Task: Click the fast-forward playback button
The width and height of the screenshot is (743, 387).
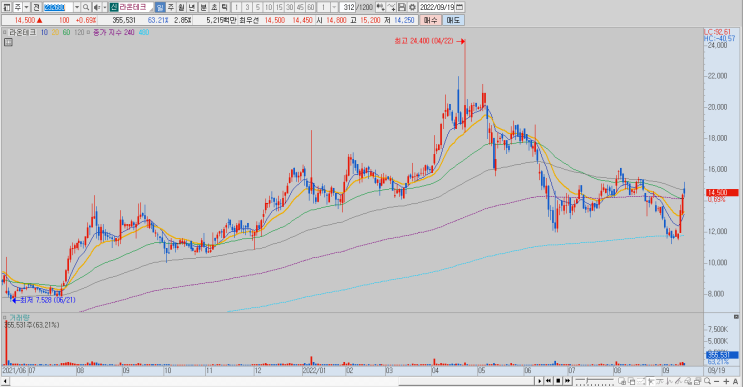Action: click(x=567, y=381)
